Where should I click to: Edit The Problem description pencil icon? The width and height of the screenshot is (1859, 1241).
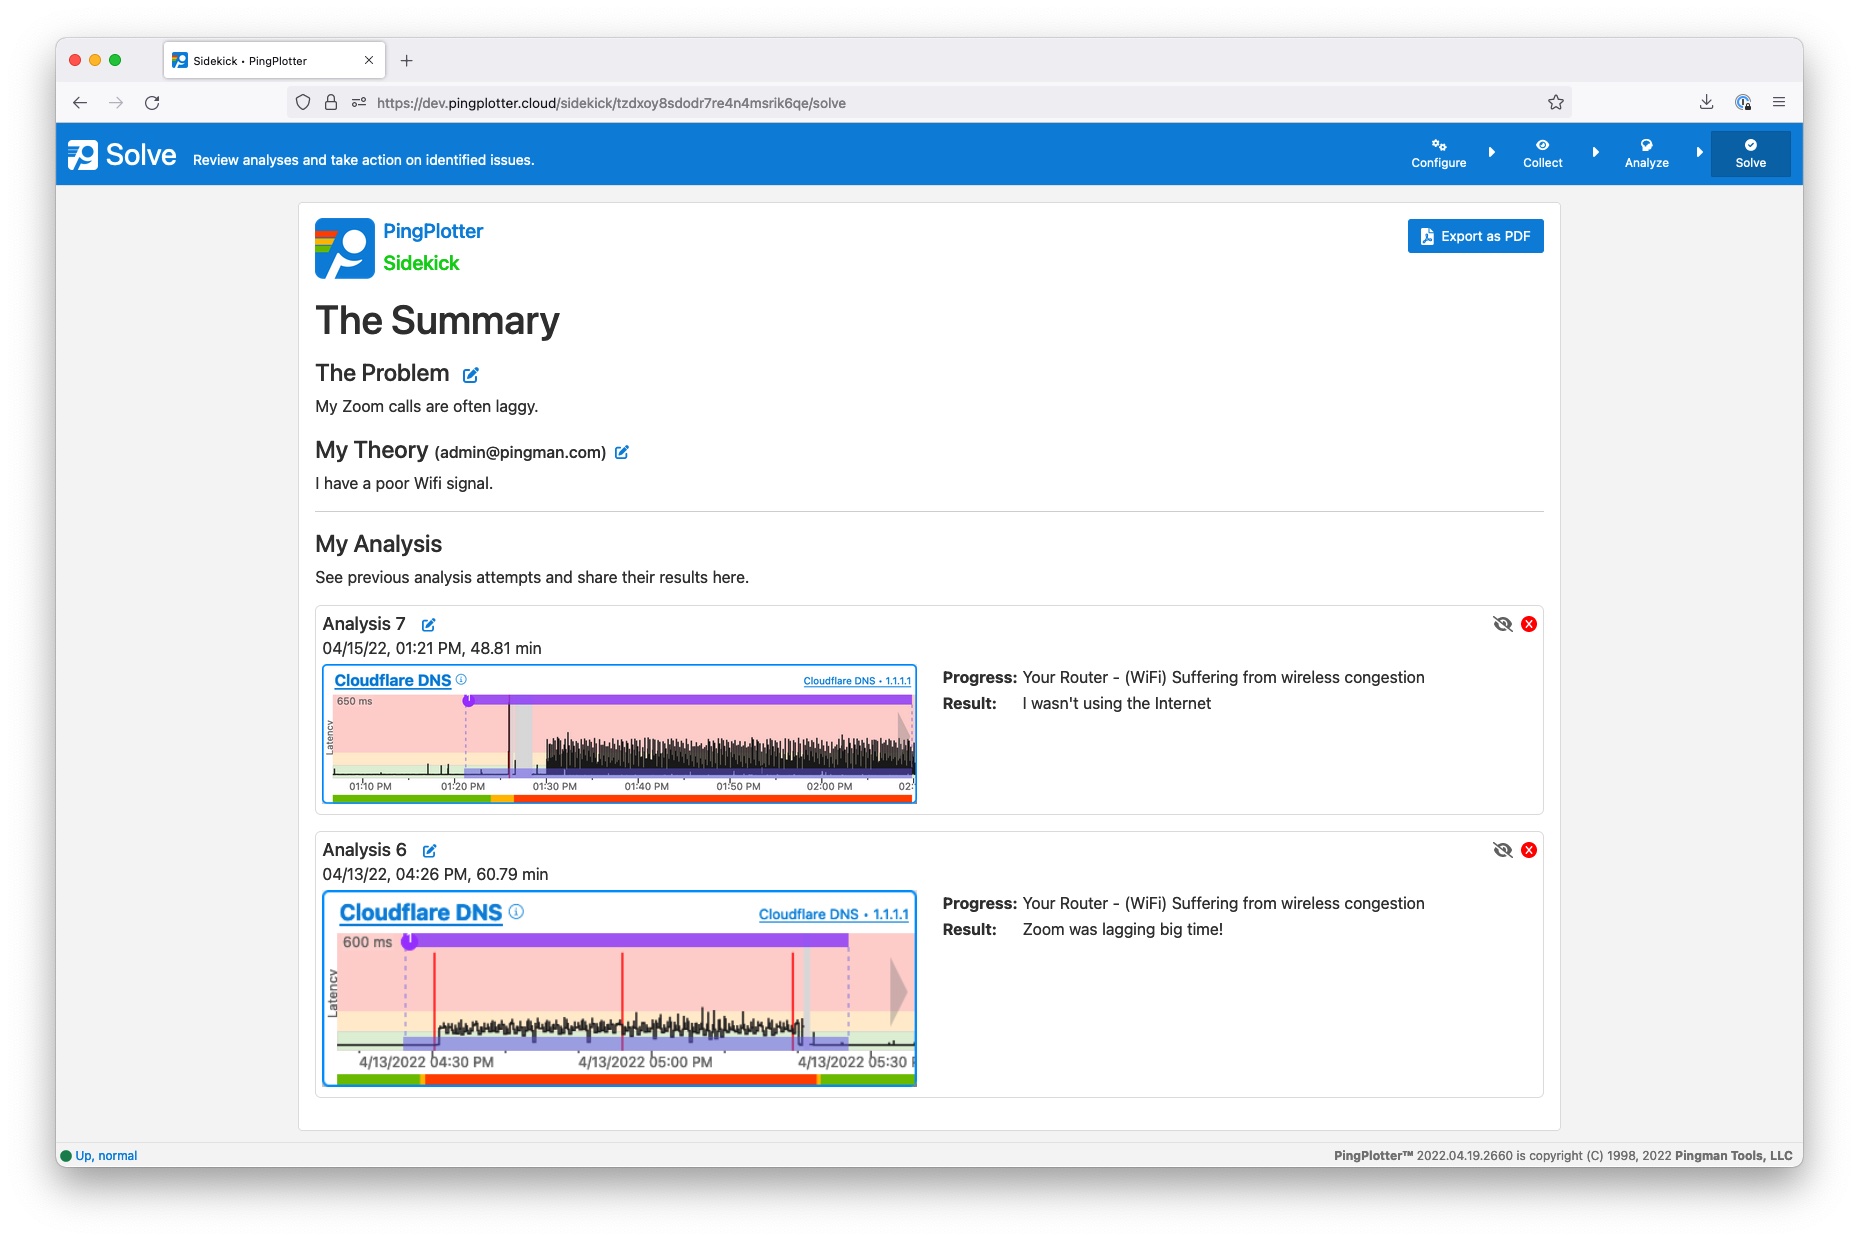pyautogui.click(x=471, y=375)
